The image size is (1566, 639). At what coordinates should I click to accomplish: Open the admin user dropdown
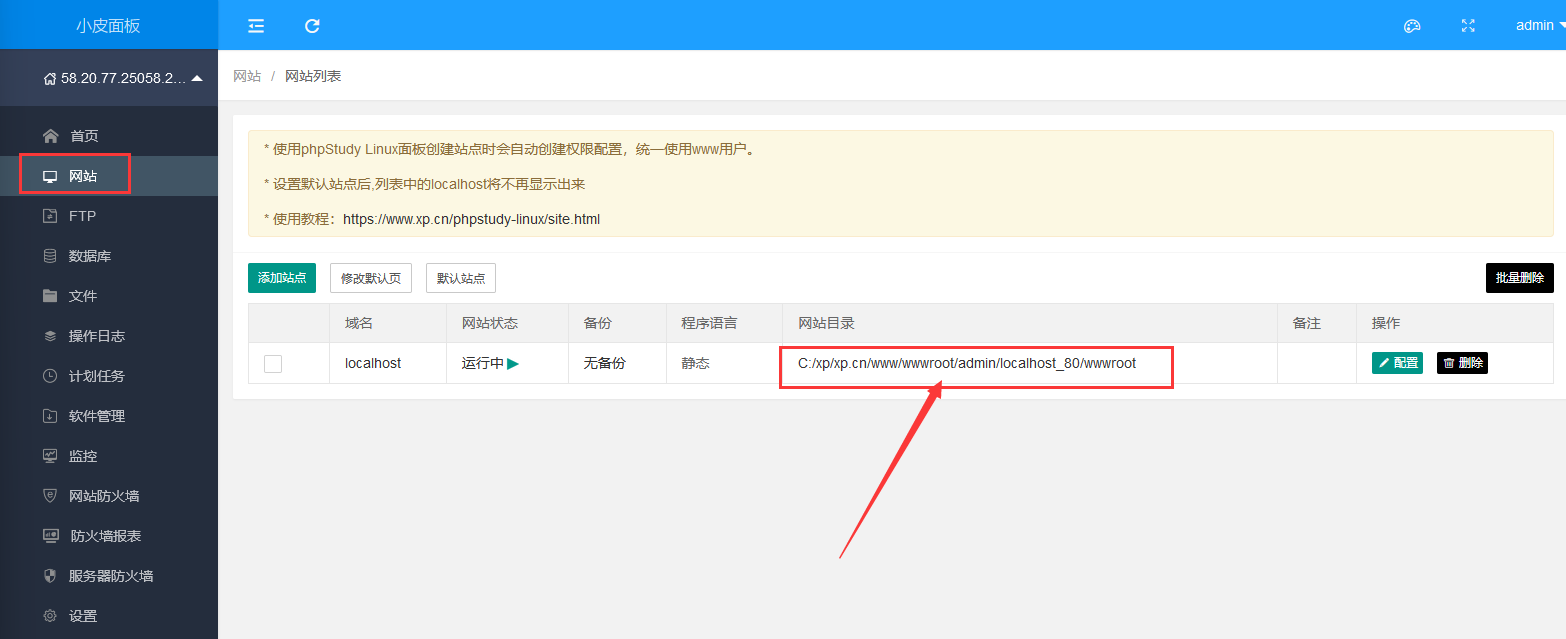(x=1540, y=26)
